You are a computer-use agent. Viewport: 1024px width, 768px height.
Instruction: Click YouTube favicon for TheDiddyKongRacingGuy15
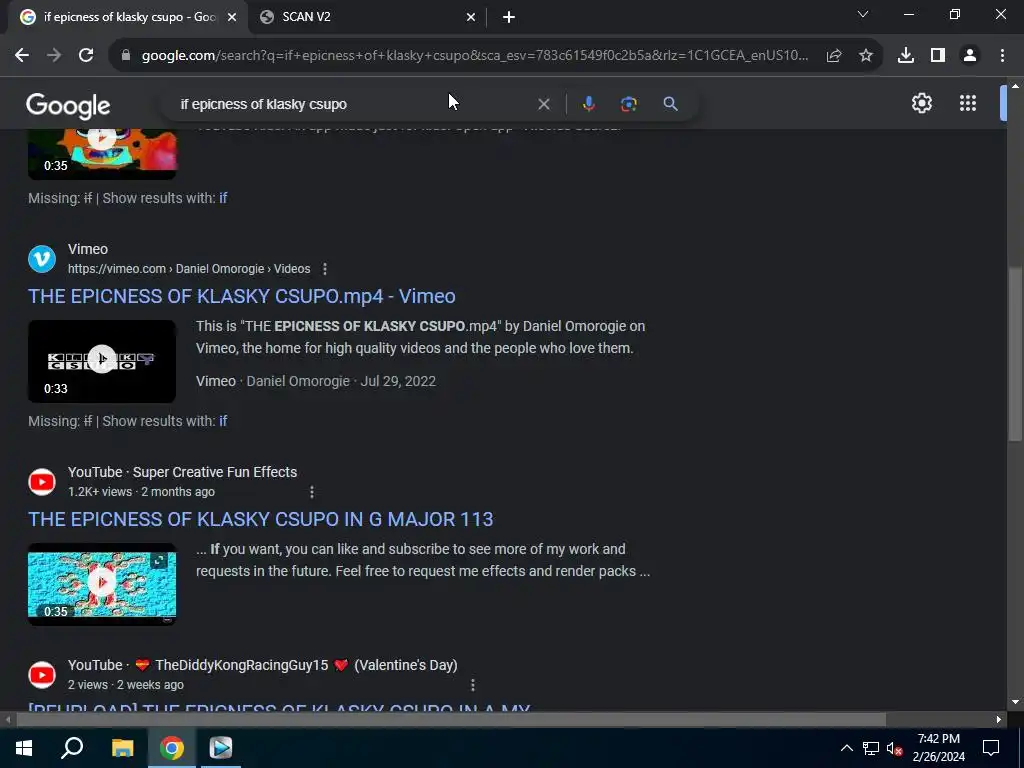(42, 675)
